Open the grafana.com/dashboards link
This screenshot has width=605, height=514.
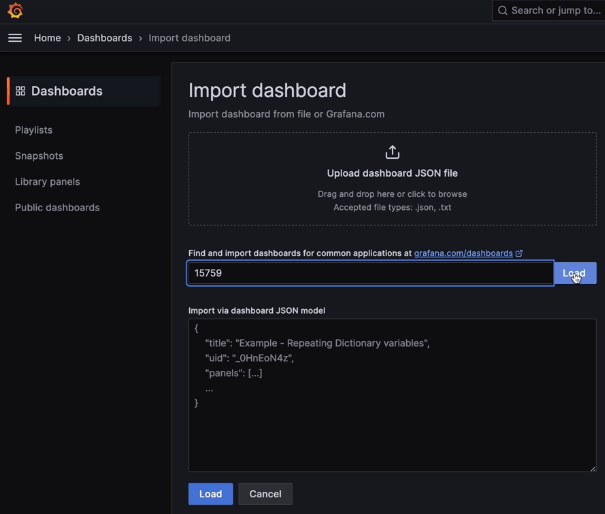[463, 254]
